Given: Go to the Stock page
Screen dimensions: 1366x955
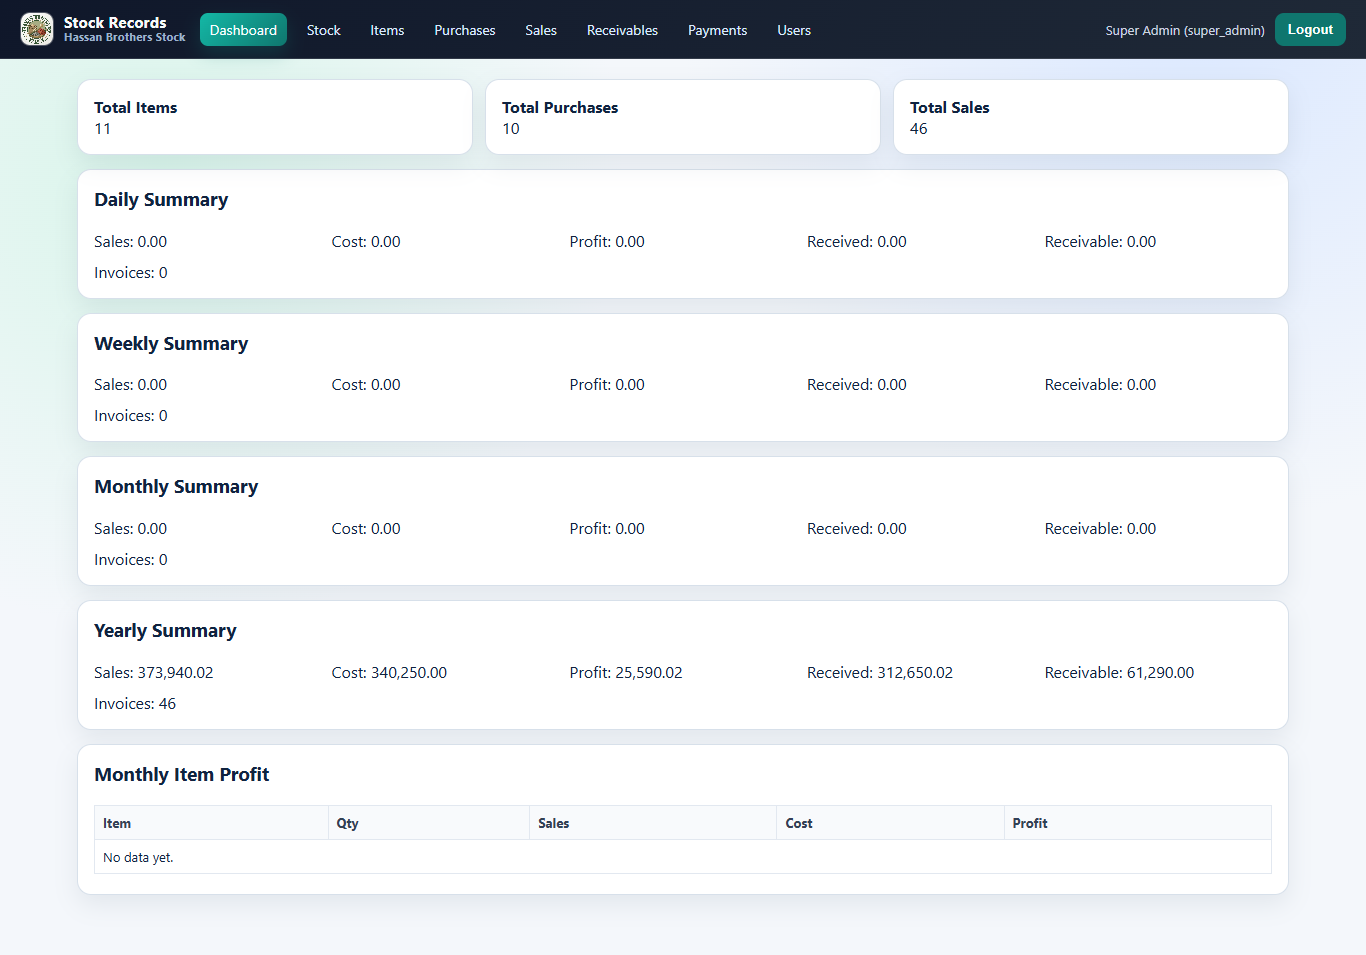Looking at the screenshot, I should (323, 30).
